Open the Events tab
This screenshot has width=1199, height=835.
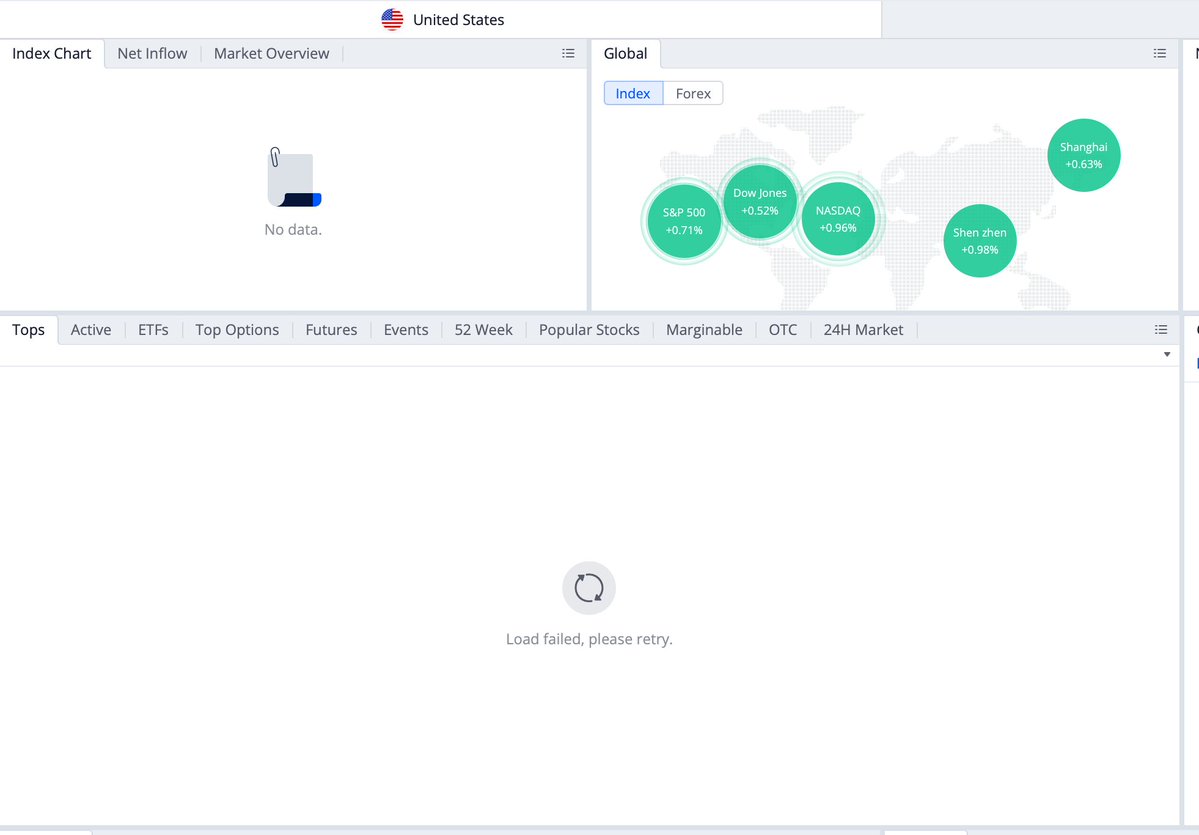[406, 330]
